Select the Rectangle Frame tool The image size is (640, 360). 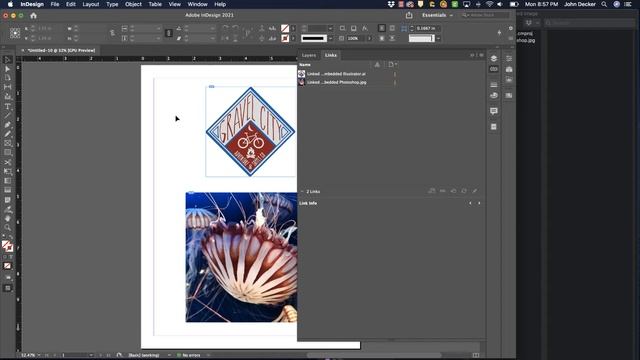coord(7,143)
